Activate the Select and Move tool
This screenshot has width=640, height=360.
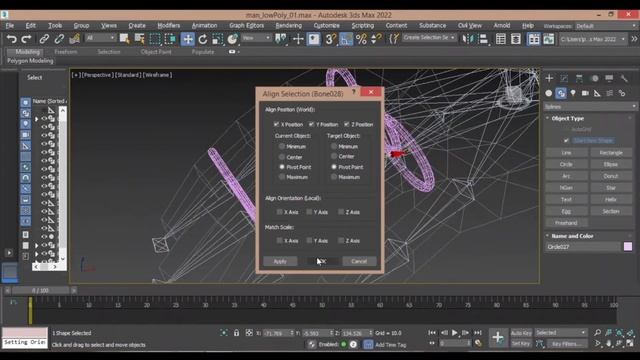[188, 39]
